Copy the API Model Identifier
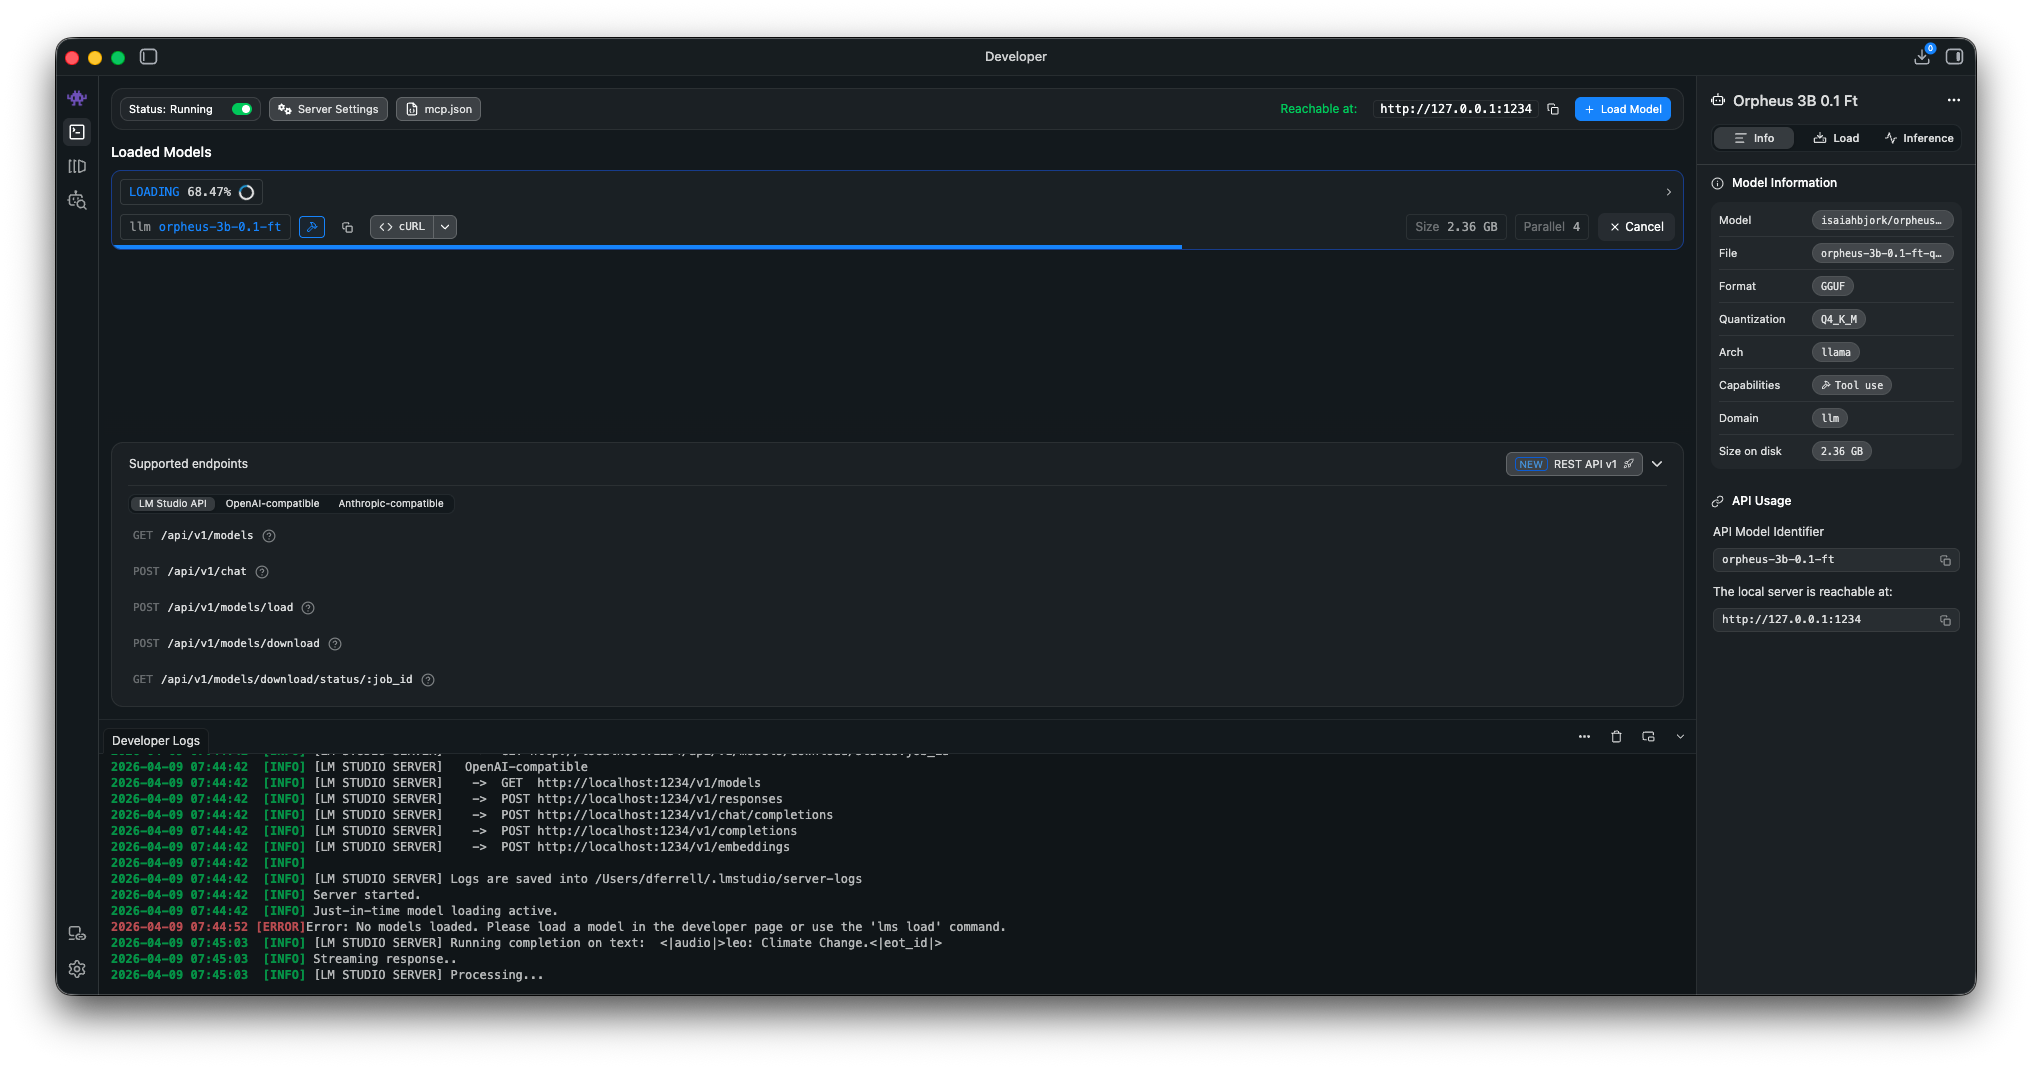Screen dimensions: 2032x1069 [1945, 561]
